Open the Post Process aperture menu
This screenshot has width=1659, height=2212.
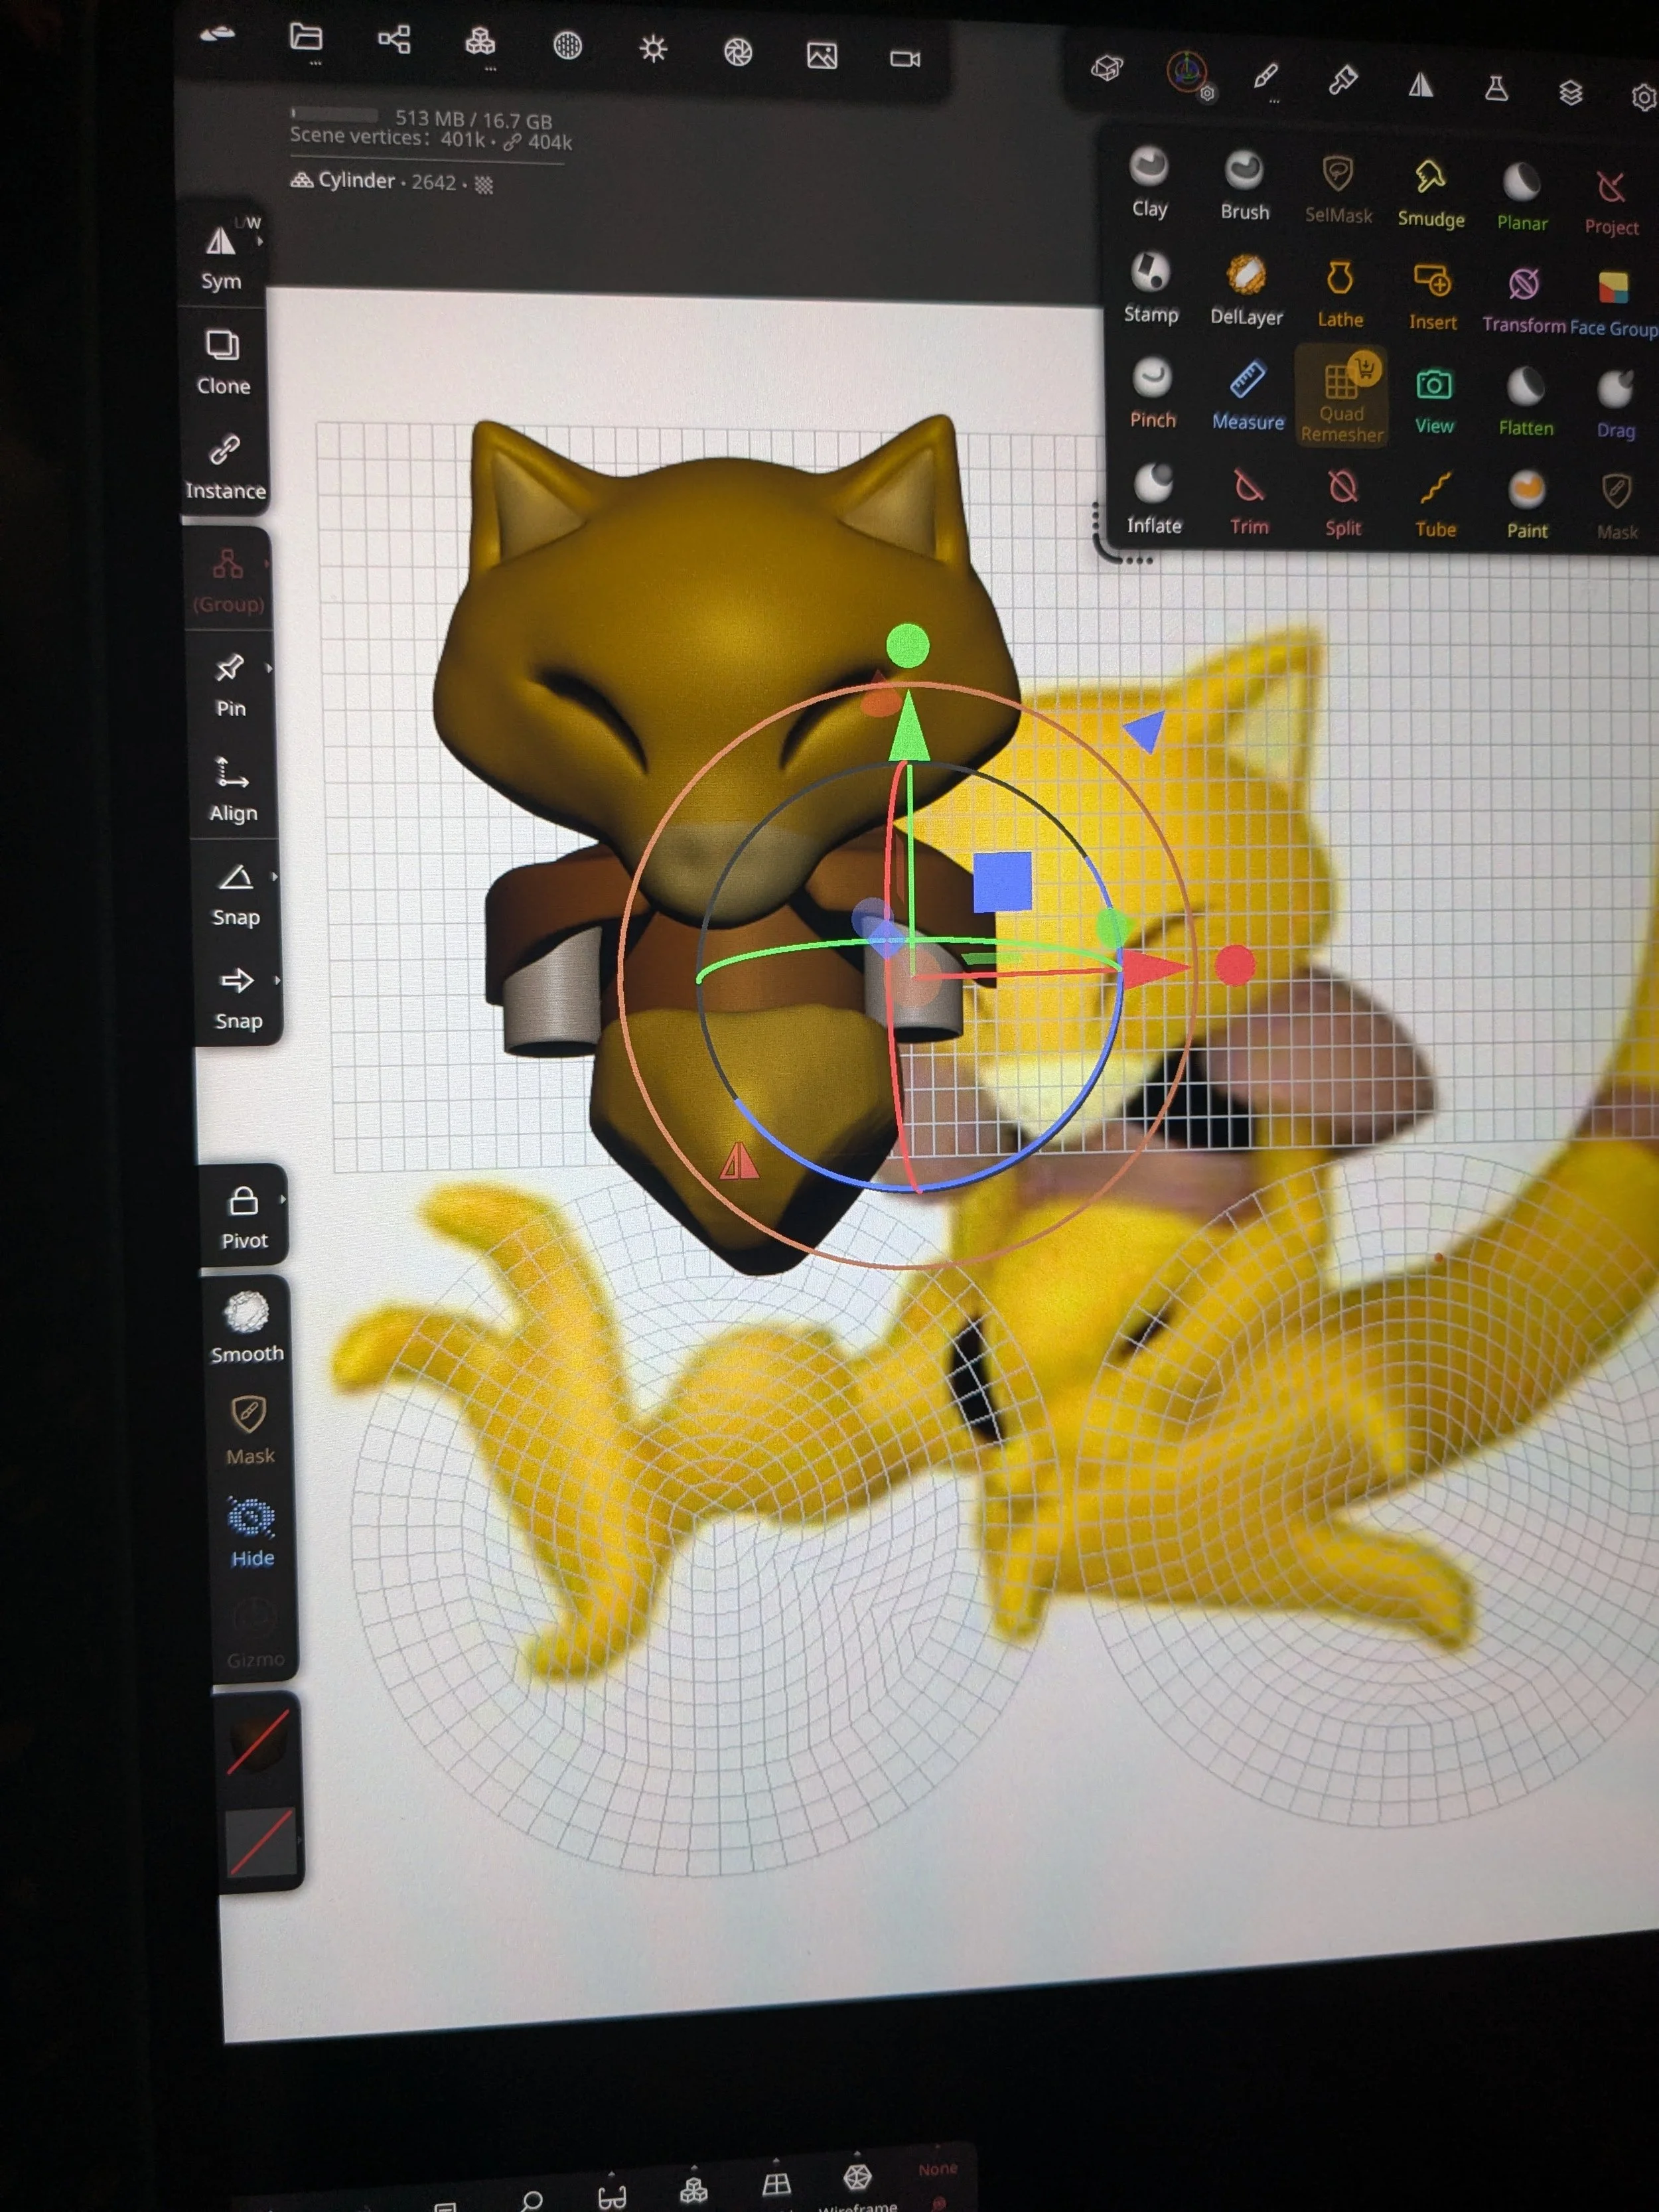click(738, 52)
